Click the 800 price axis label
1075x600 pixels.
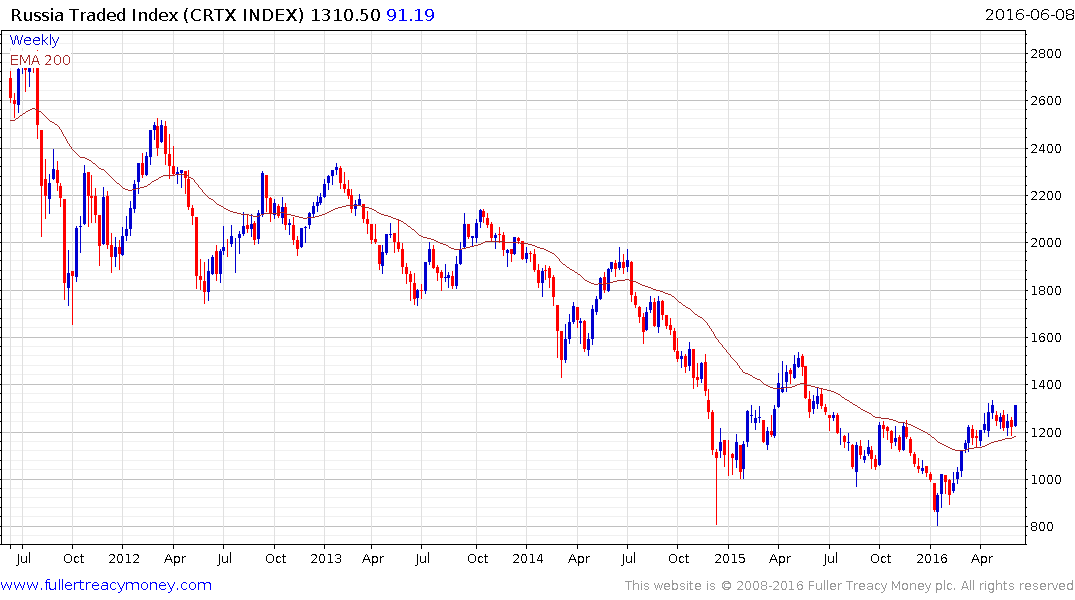(x=1042, y=527)
